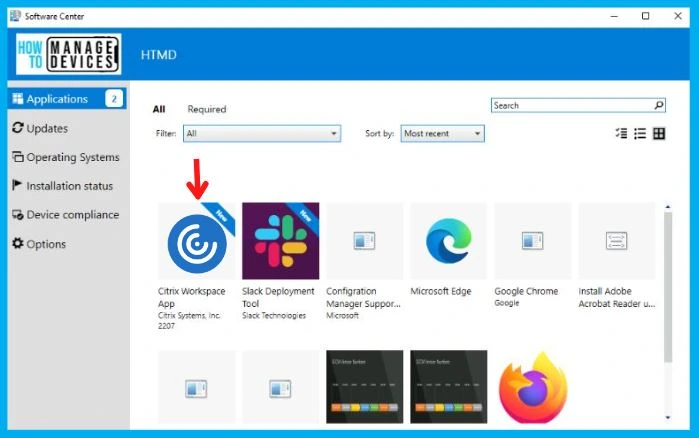Open Device compliance page

click(x=67, y=215)
